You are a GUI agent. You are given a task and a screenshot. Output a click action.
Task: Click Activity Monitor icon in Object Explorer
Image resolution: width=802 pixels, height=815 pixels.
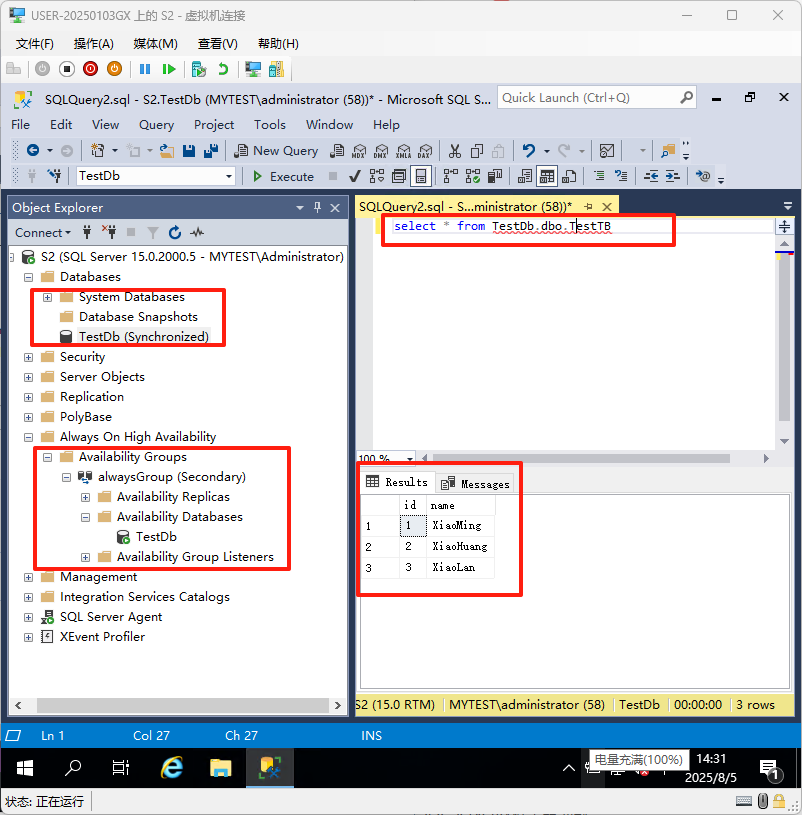197,232
